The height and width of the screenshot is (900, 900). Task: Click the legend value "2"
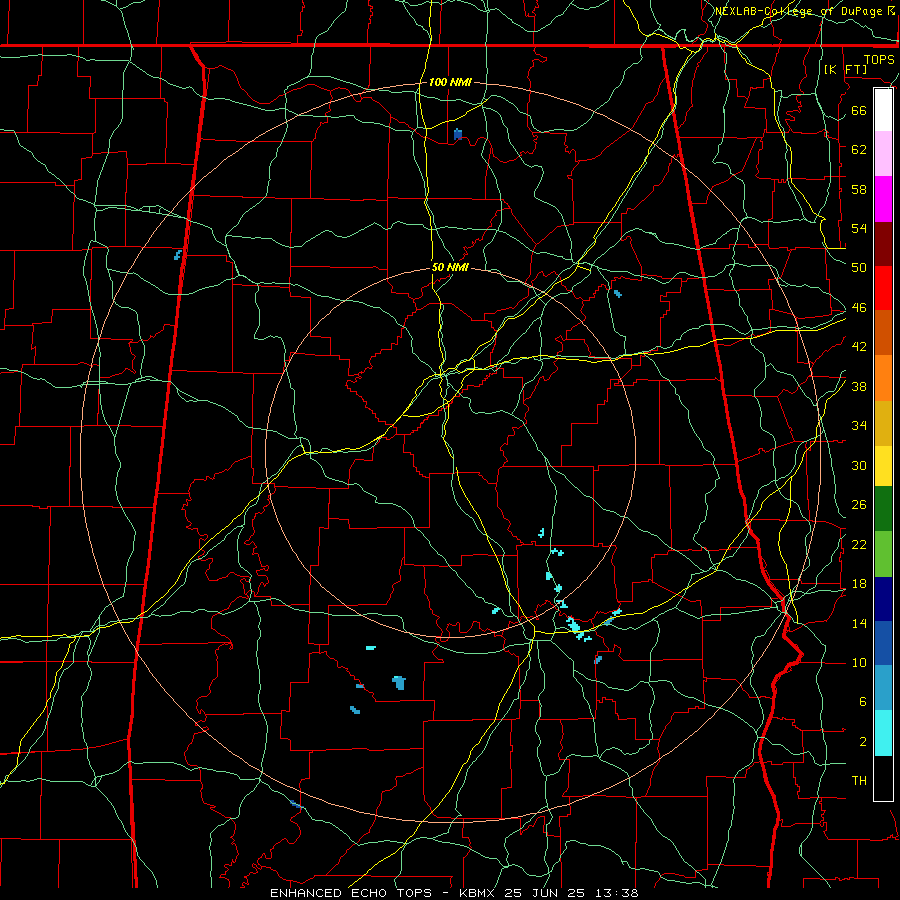[x=862, y=741]
